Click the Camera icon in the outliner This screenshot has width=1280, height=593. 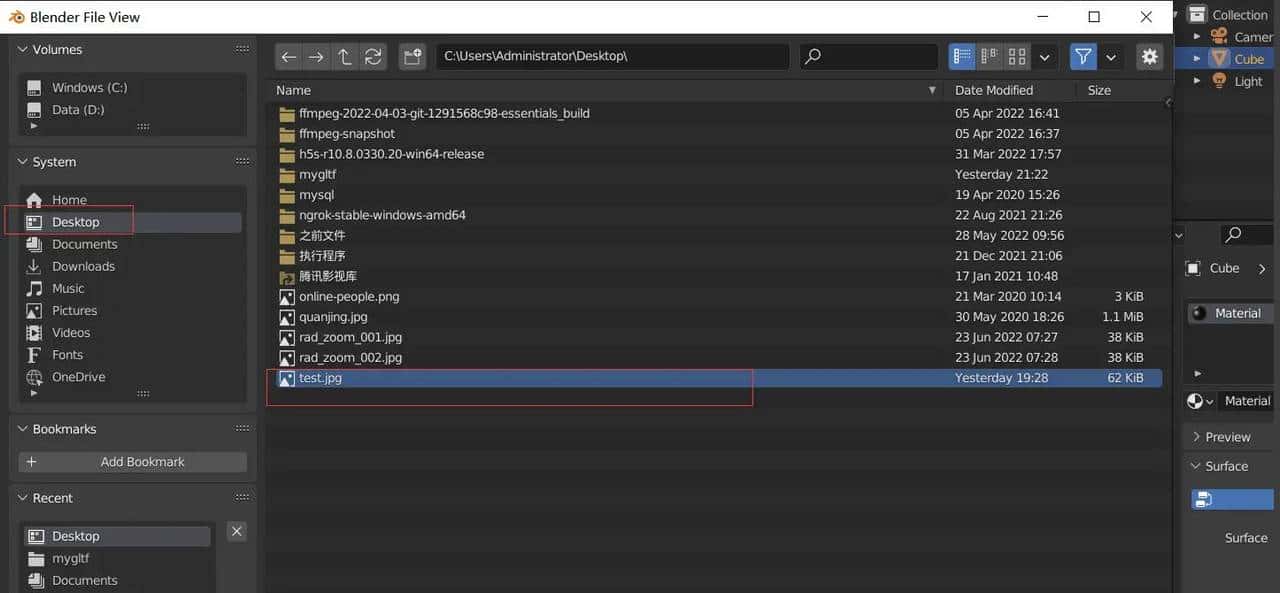(1221, 36)
